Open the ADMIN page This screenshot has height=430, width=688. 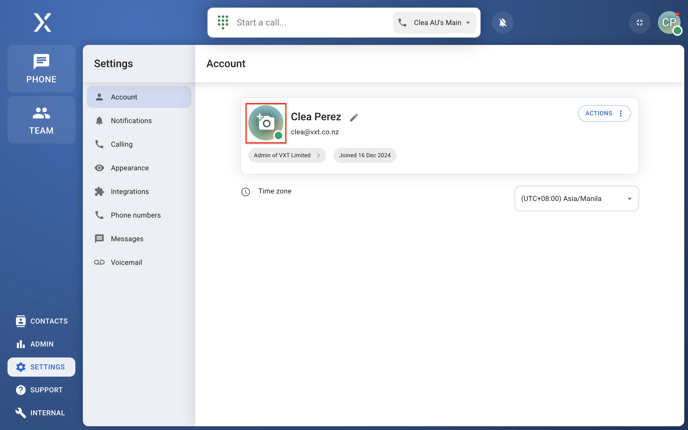pos(35,344)
